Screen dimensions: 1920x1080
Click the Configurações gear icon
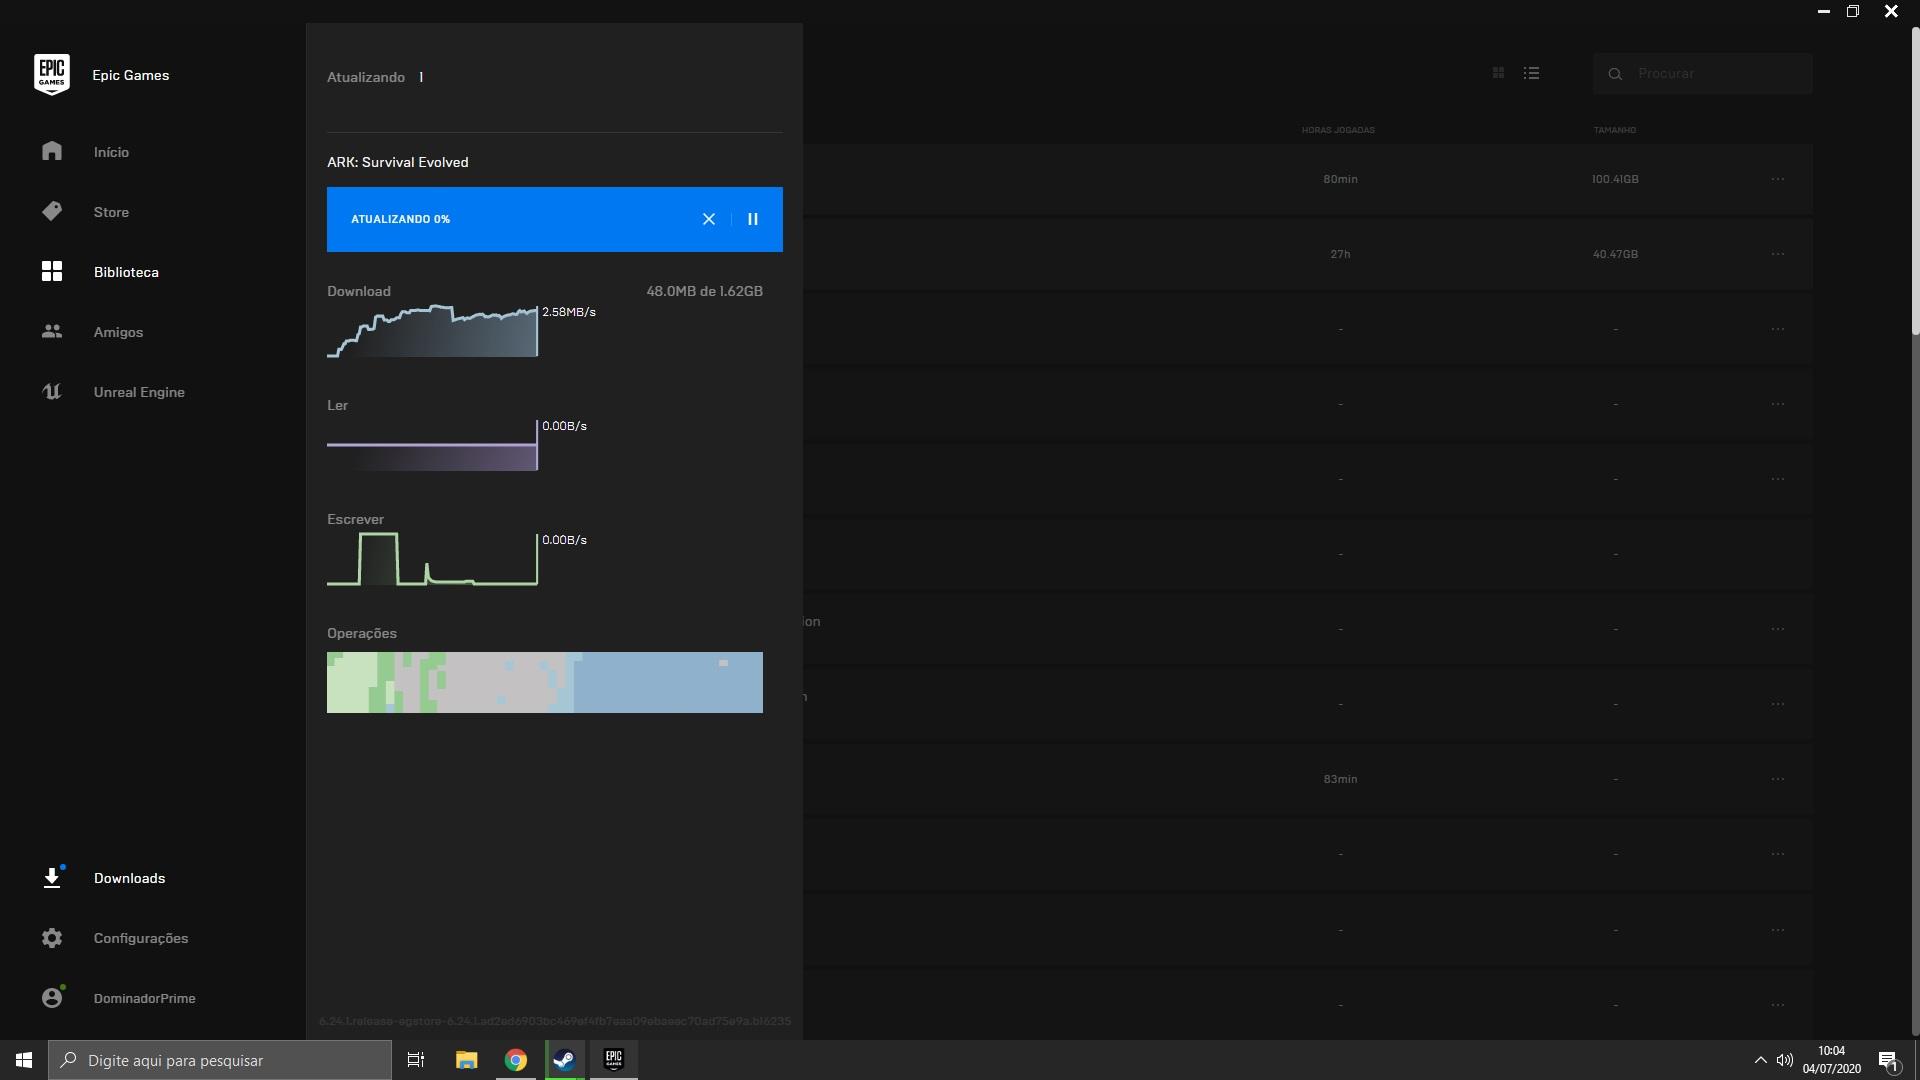click(52, 938)
